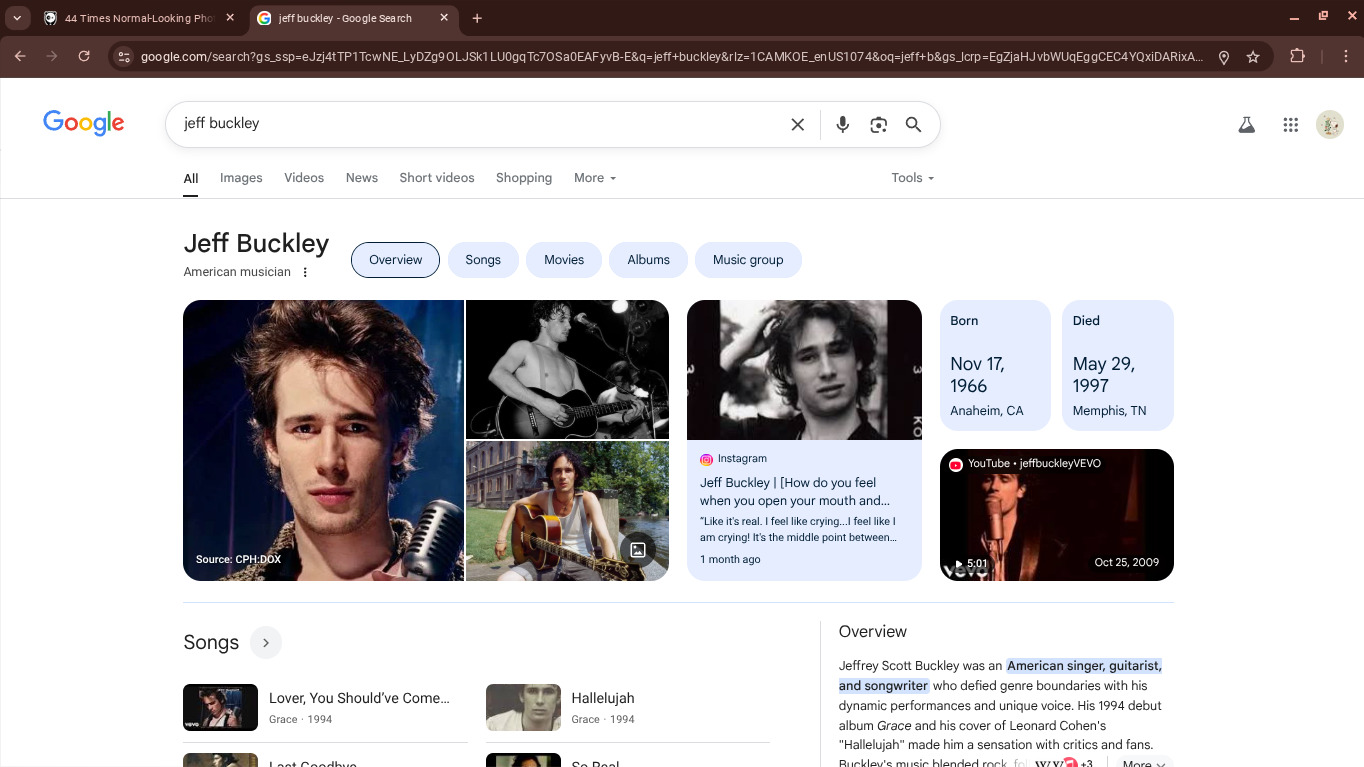The width and height of the screenshot is (1364, 767).
Task: Switch to the News tab
Action: pos(361,178)
